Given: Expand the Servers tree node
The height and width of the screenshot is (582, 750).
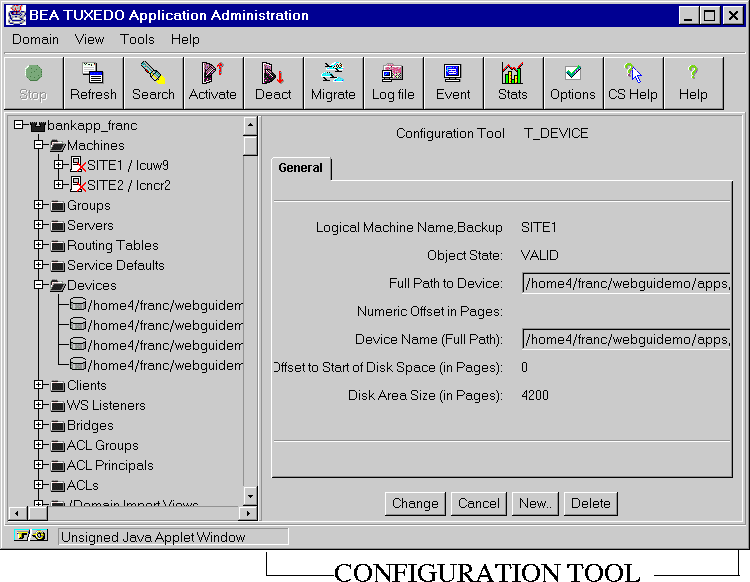Looking at the screenshot, I should [38, 225].
